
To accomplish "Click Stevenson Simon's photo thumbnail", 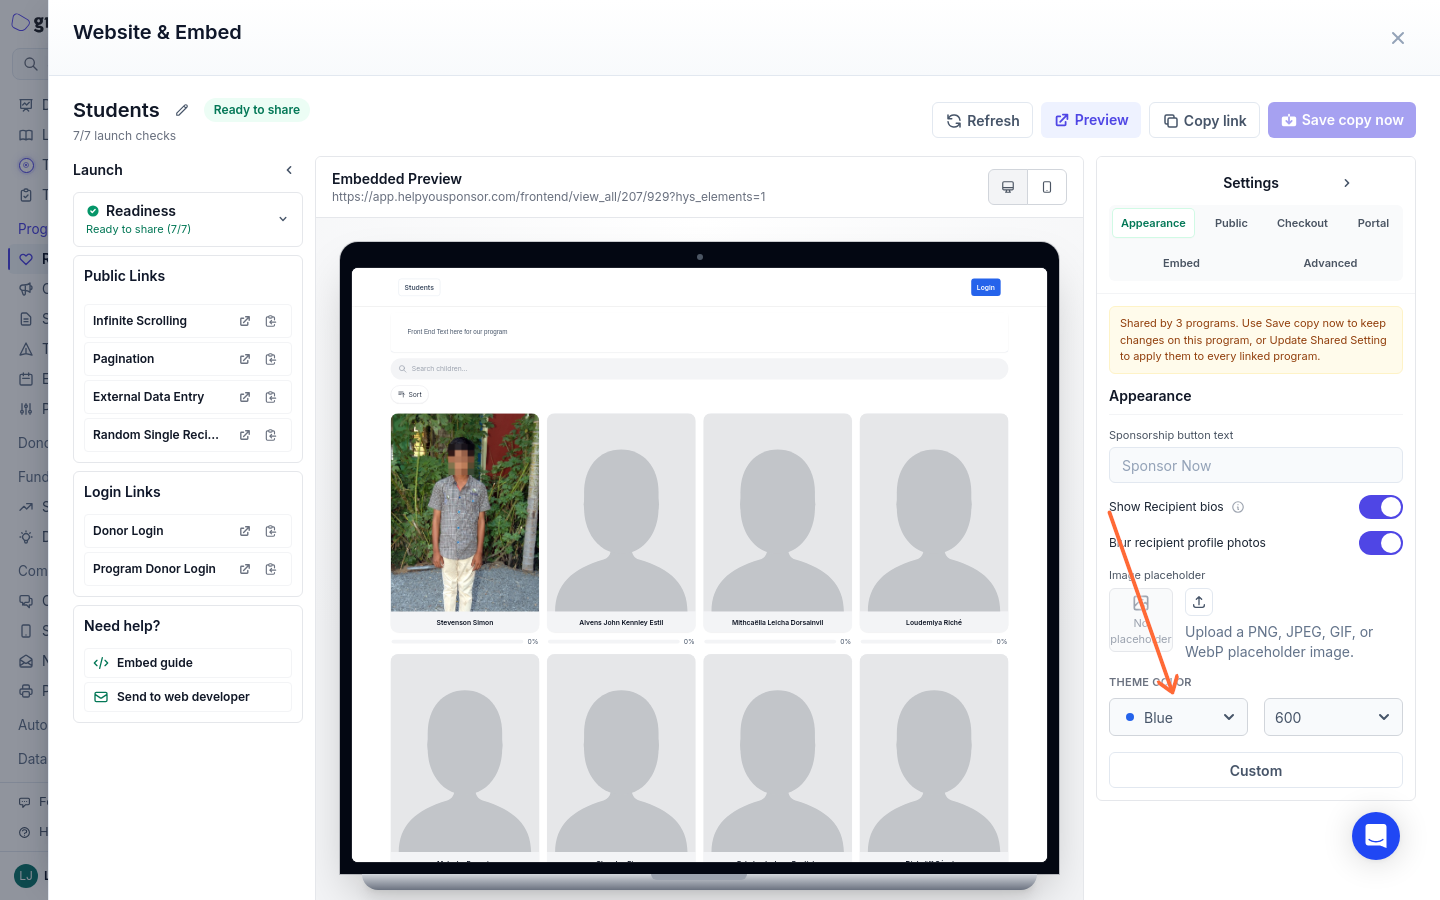I will (x=465, y=512).
